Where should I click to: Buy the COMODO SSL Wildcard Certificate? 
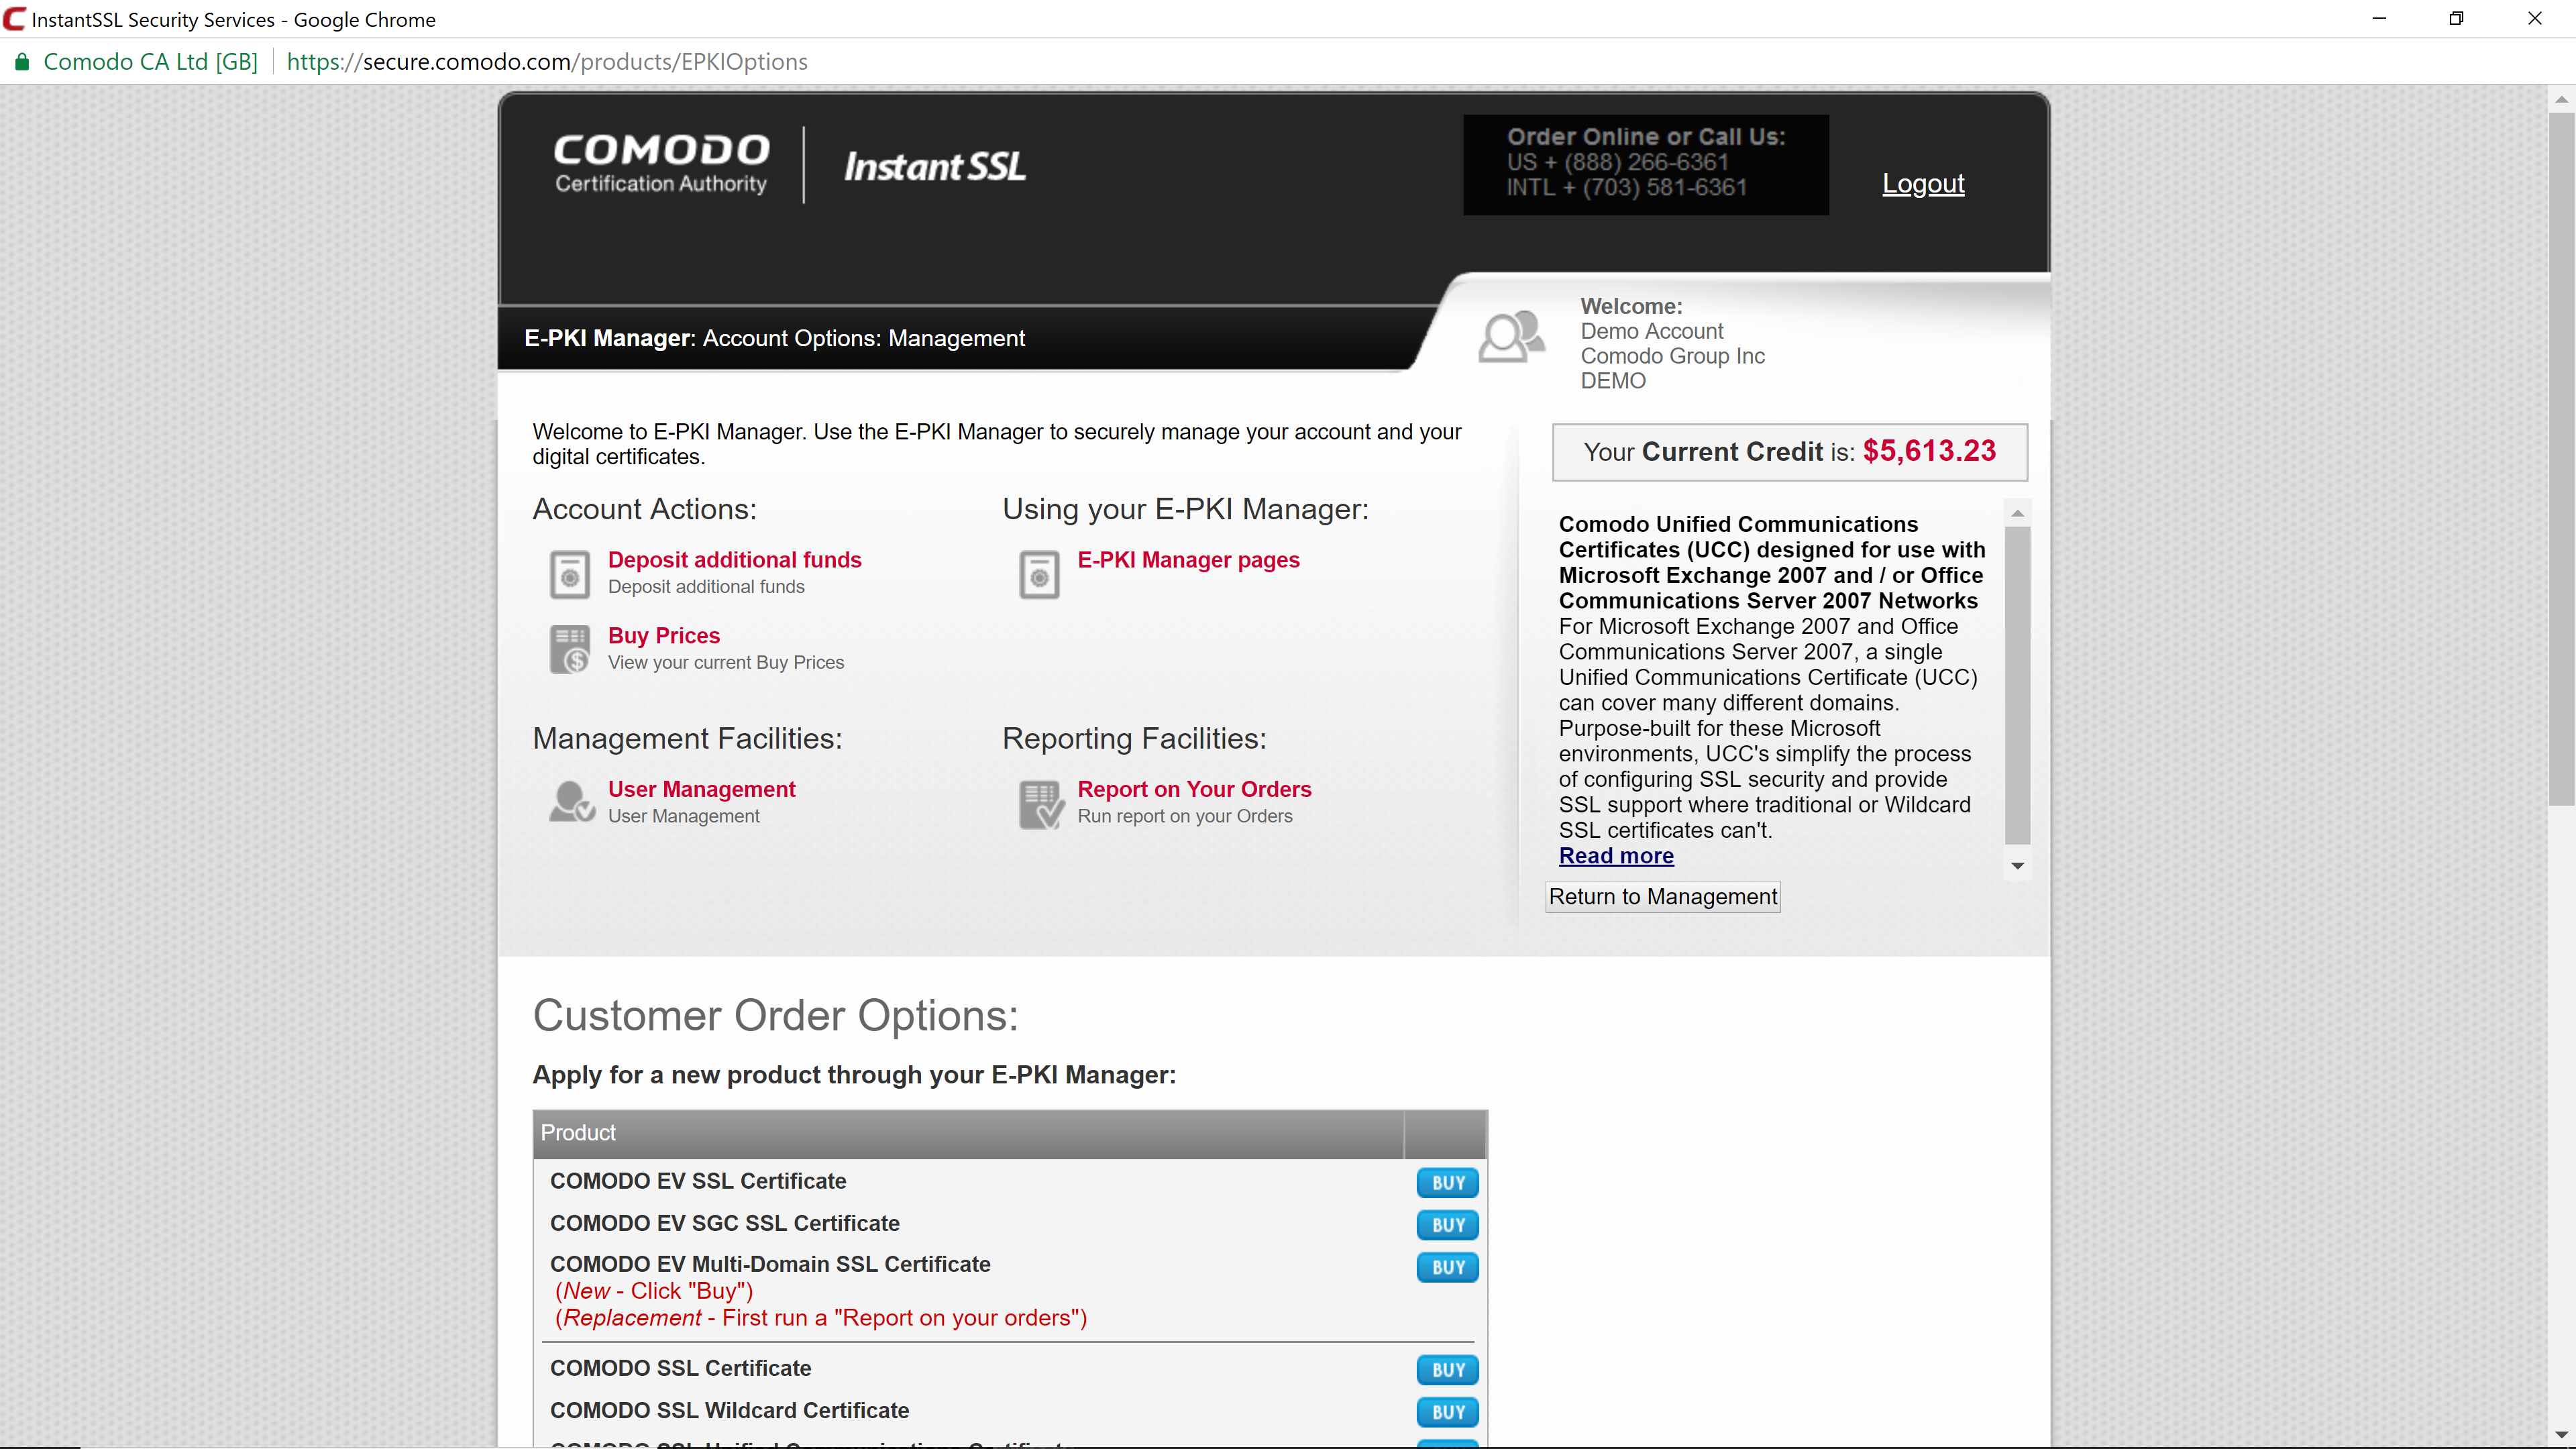point(1447,1412)
